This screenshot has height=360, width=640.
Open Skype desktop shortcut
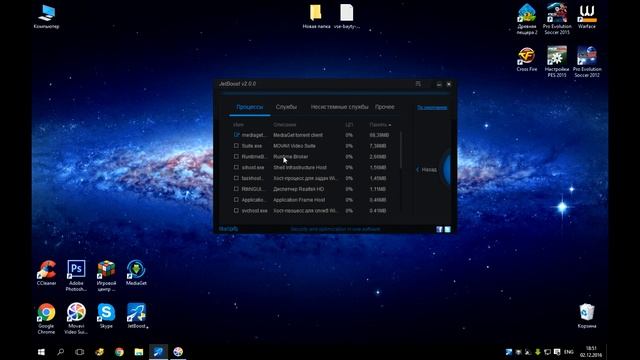106,316
